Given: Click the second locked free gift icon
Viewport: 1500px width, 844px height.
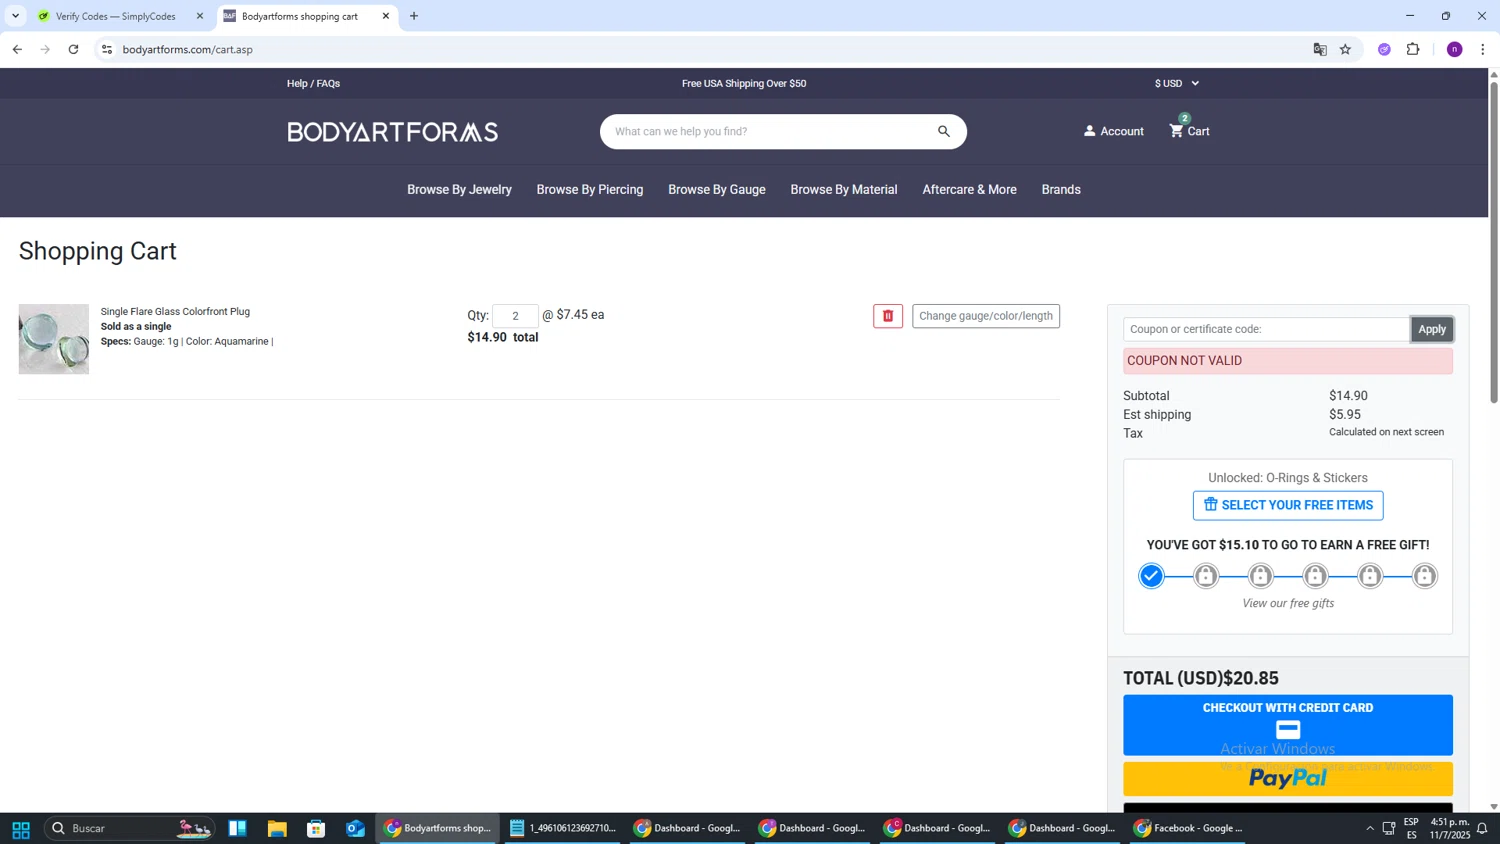Looking at the screenshot, I should coord(1261,576).
